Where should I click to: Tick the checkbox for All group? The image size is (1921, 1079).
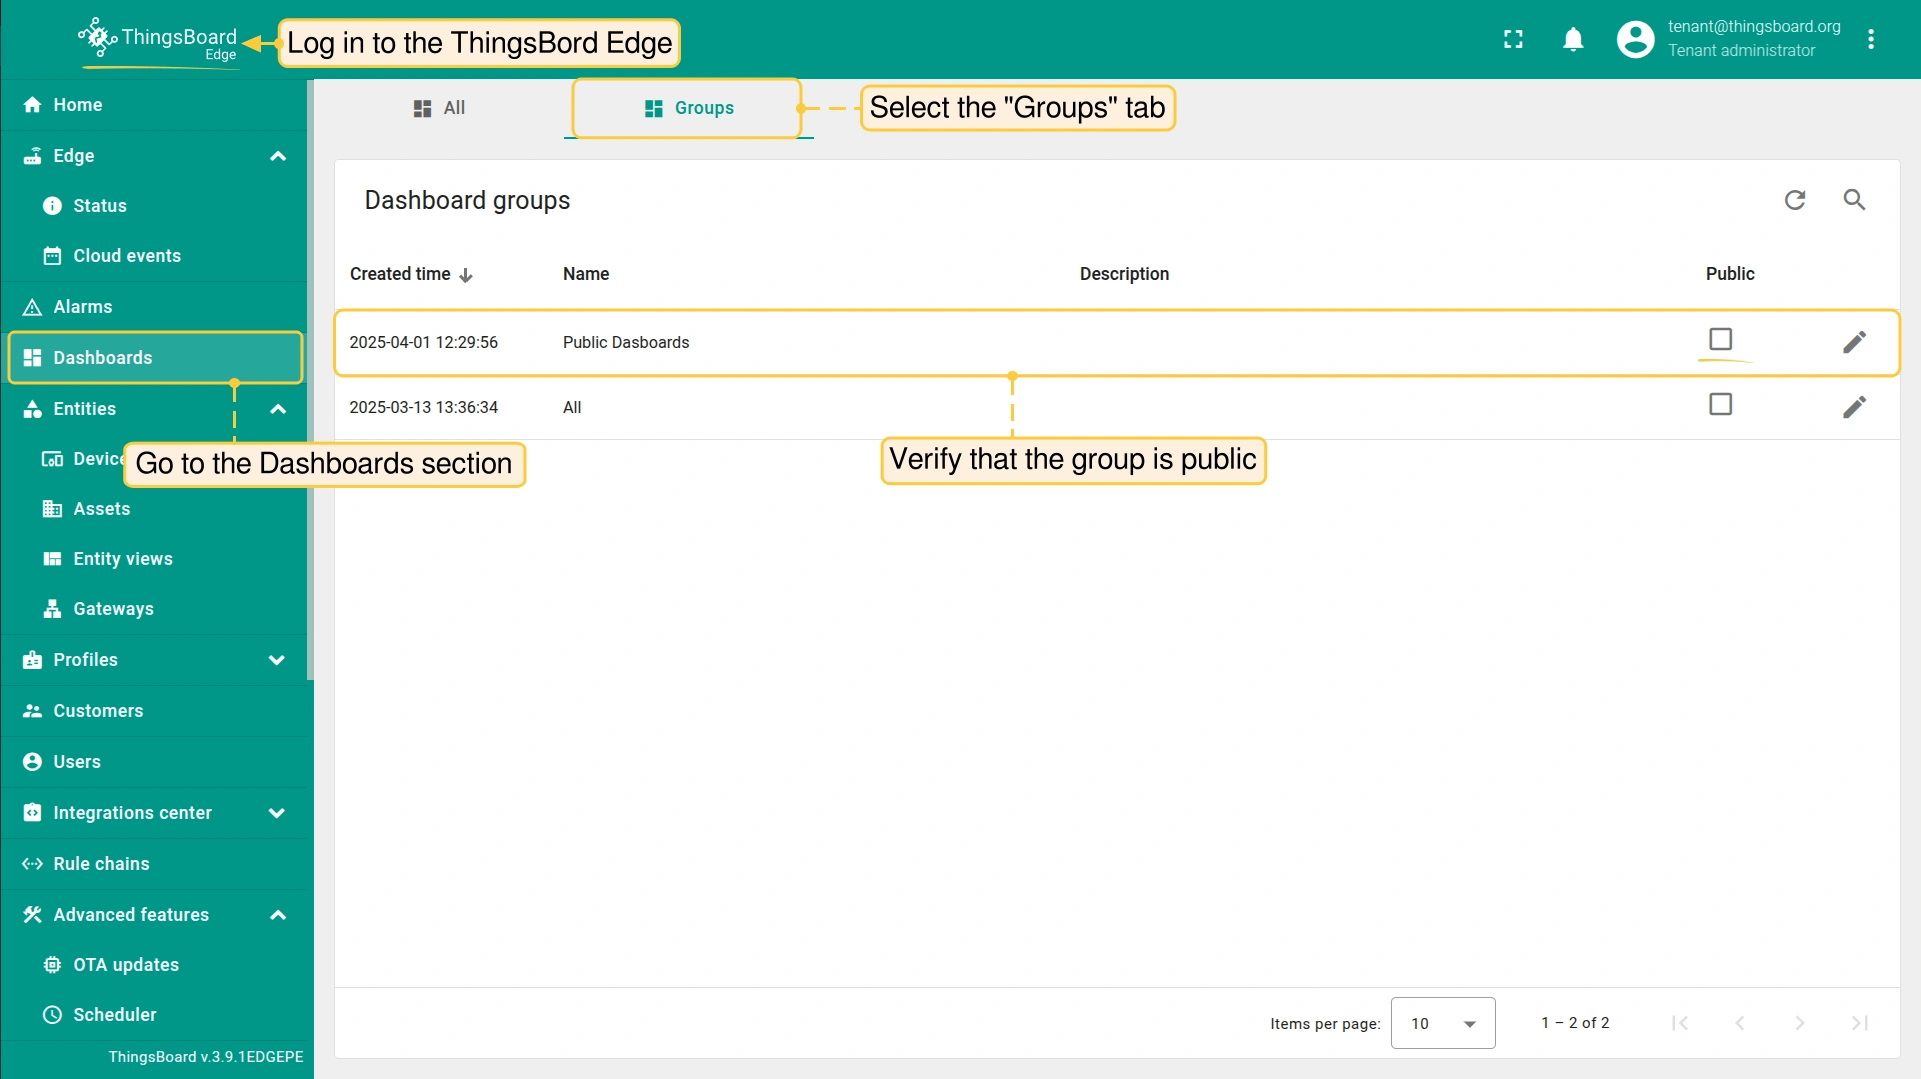coord(1720,405)
